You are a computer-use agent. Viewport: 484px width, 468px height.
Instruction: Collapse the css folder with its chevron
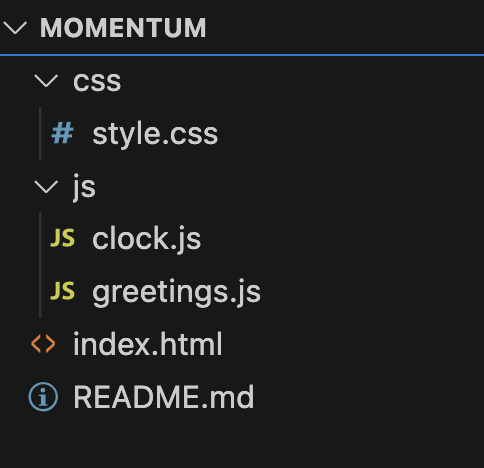pyautogui.click(x=46, y=81)
